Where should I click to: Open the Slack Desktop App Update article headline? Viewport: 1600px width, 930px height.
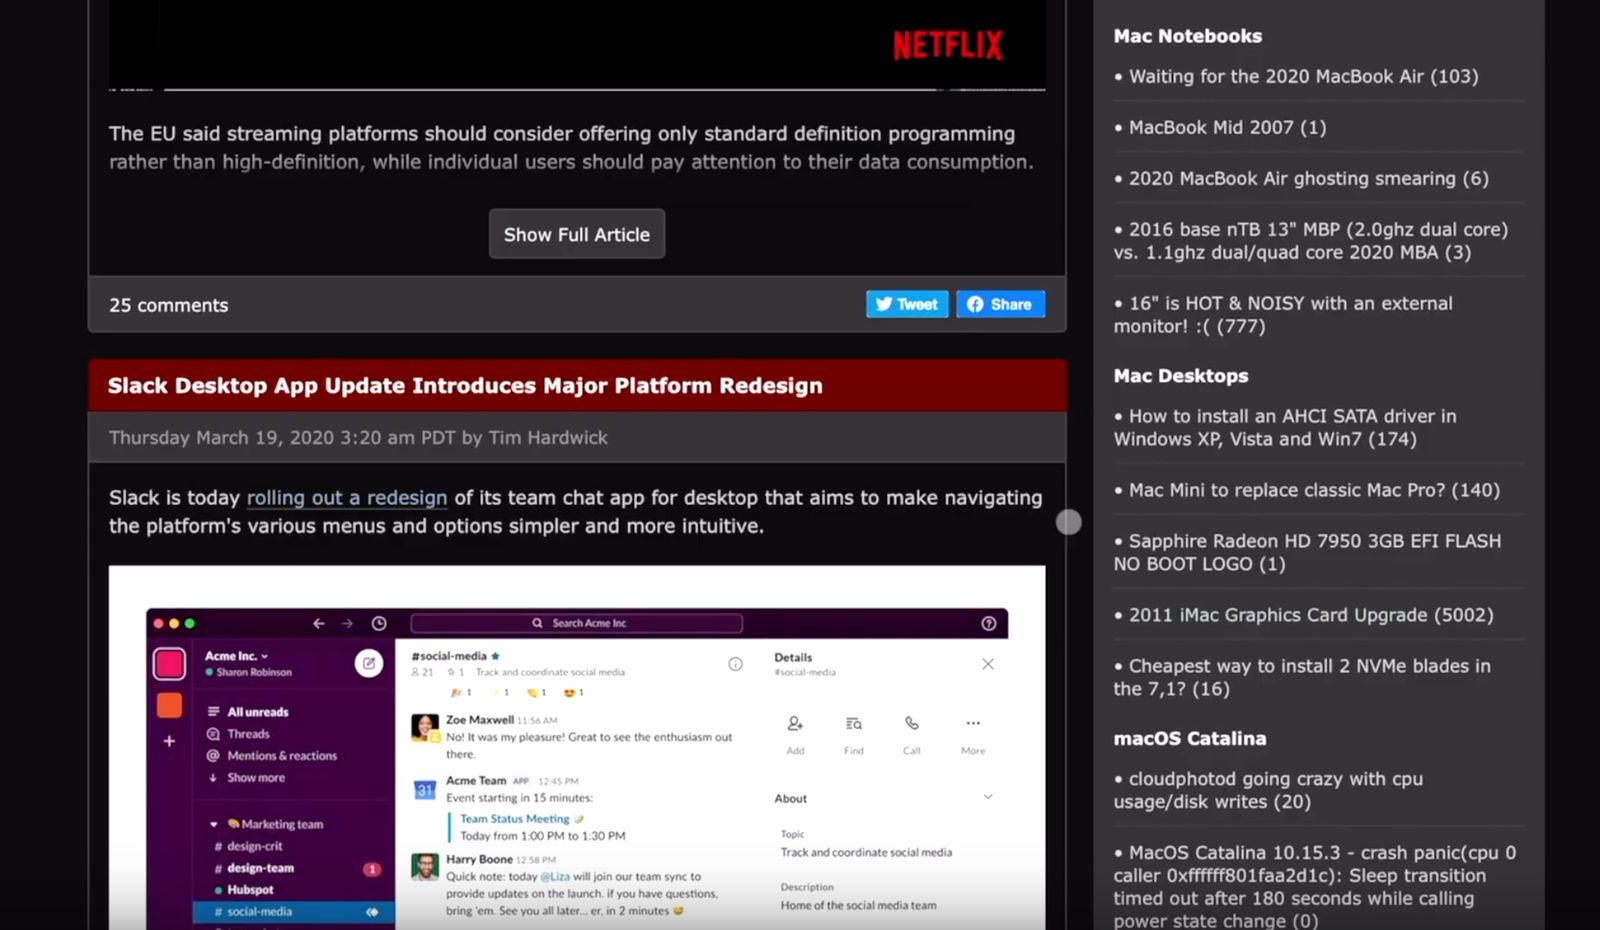pyautogui.click(x=465, y=386)
